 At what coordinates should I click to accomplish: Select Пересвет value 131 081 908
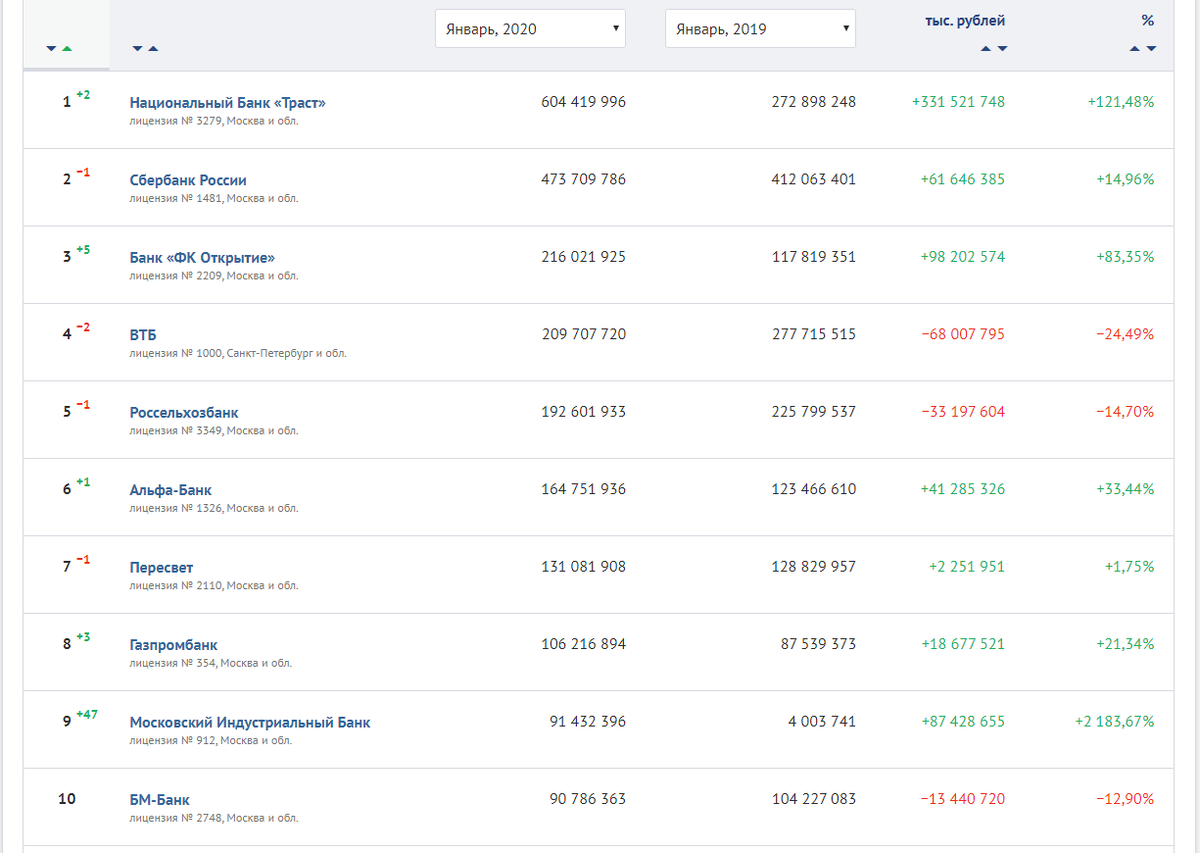click(x=584, y=567)
